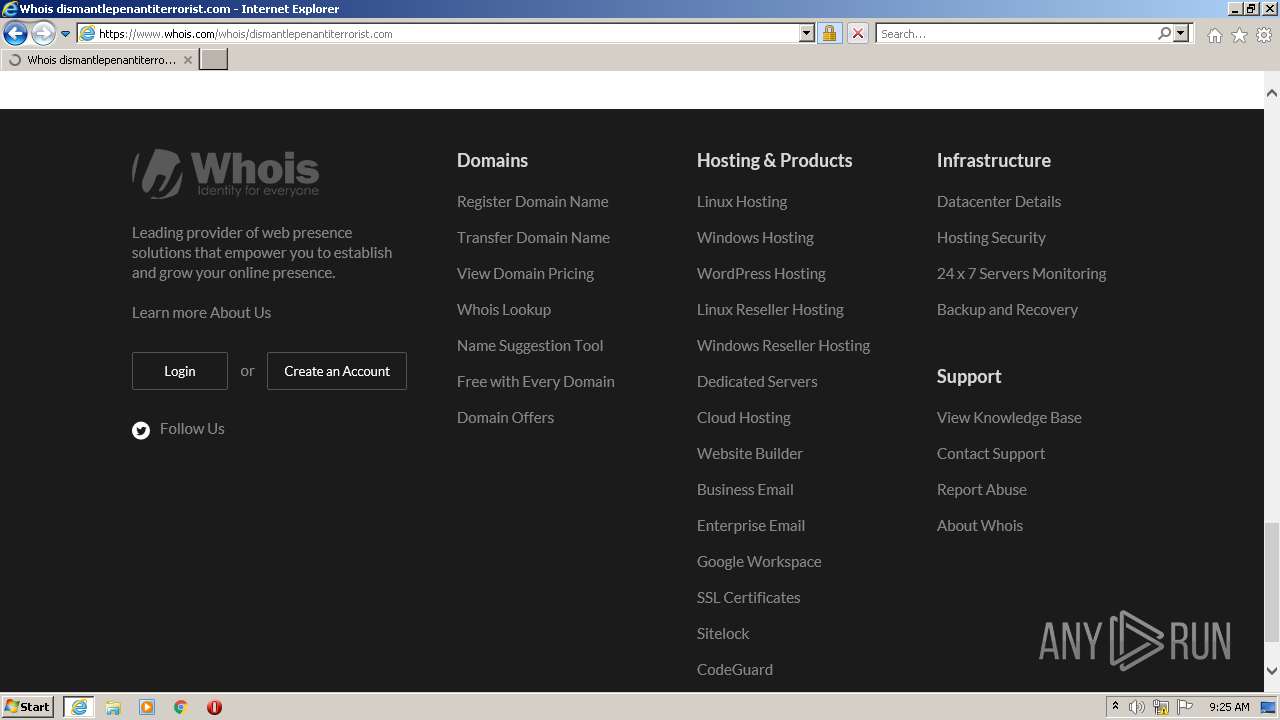The image size is (1280, 720).
Task: Open Report Abuse link
Action: tap(982, 489)
